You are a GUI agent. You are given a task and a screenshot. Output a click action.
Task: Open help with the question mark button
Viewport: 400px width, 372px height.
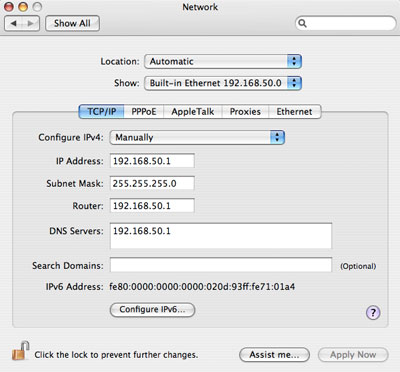[373, 313]
